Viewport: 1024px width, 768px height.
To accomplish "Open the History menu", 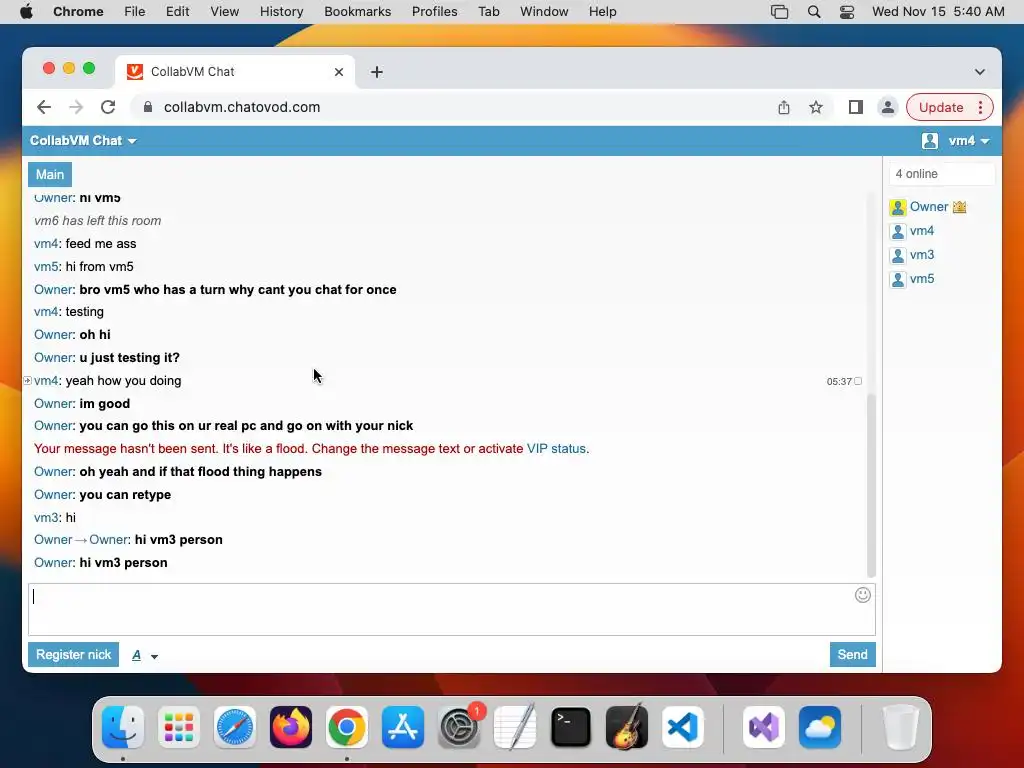I will click(x=281, y=12).
